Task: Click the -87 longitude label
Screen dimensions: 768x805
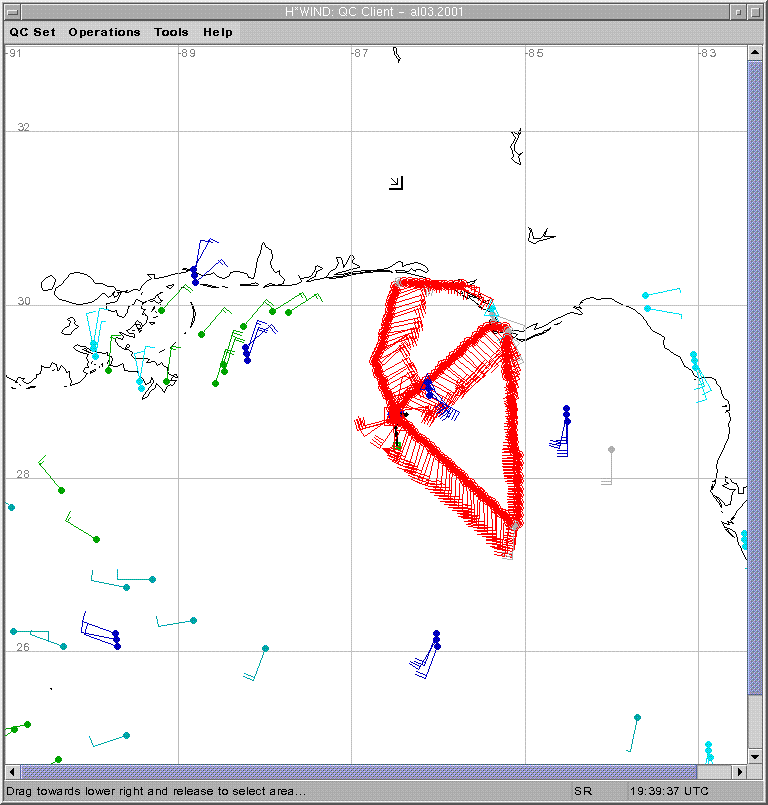Action: (360, 53)
